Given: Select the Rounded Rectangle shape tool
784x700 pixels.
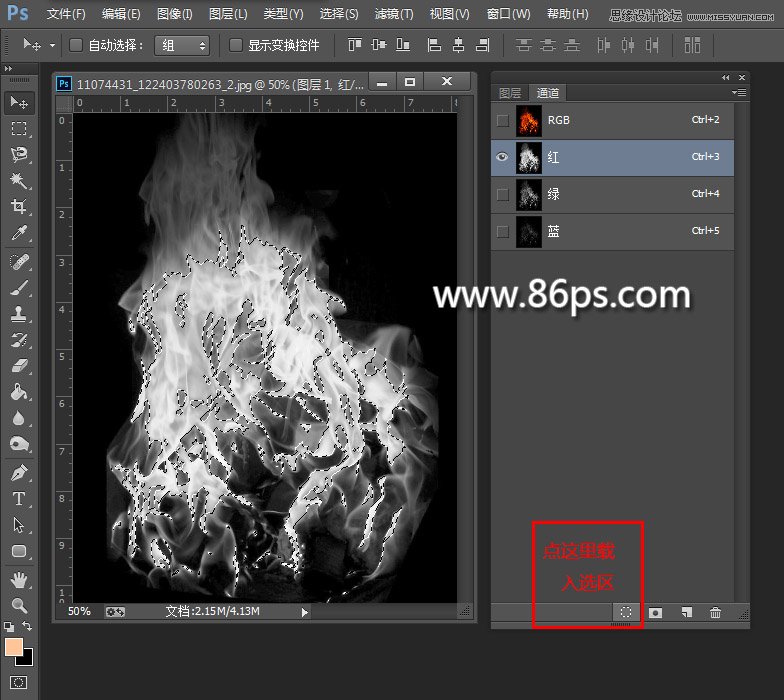Looking at the screenshot, I should (19, 551).
